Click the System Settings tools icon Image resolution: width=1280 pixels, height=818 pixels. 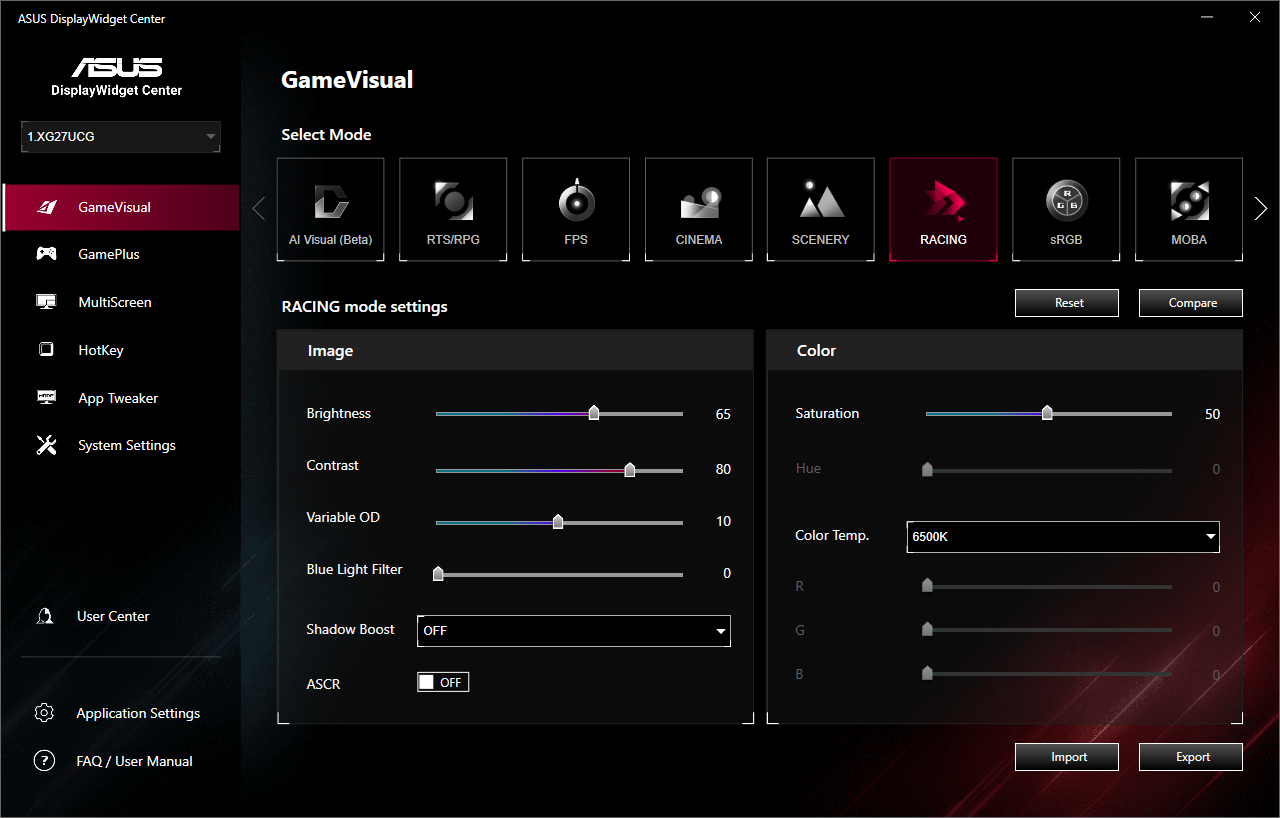tap(46, 445)
